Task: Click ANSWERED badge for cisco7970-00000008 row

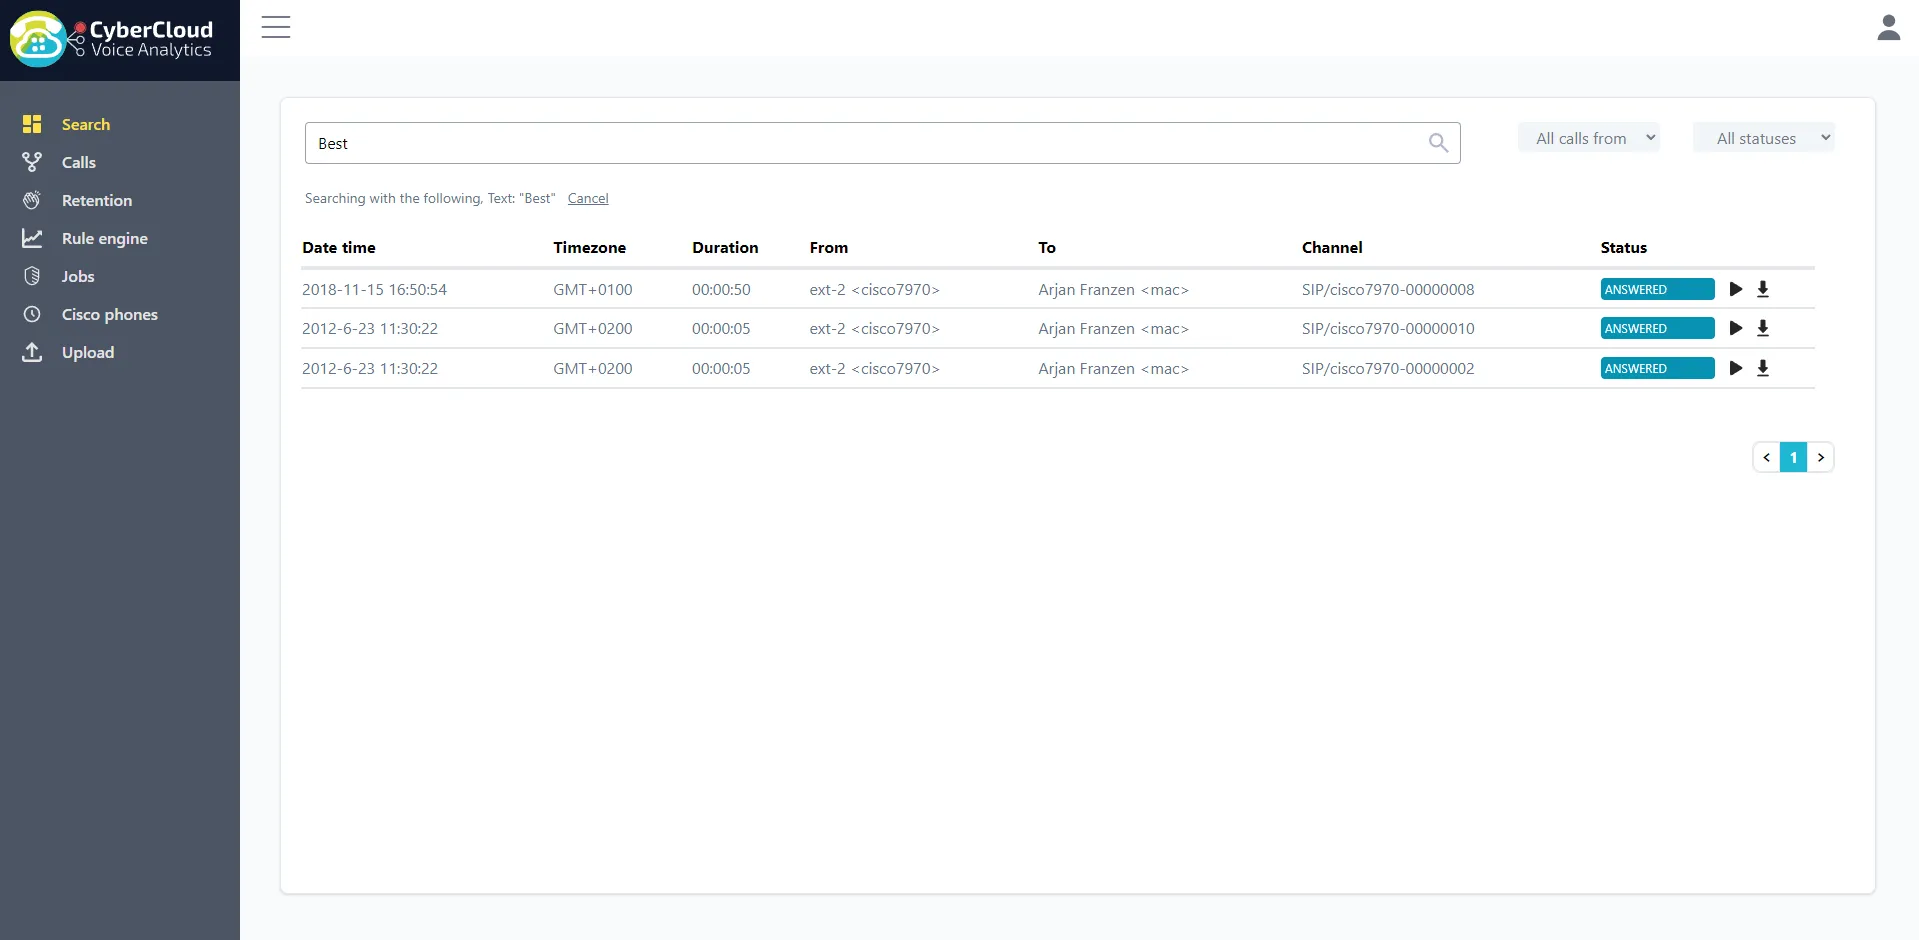Action: click(x=1657, y=289)
